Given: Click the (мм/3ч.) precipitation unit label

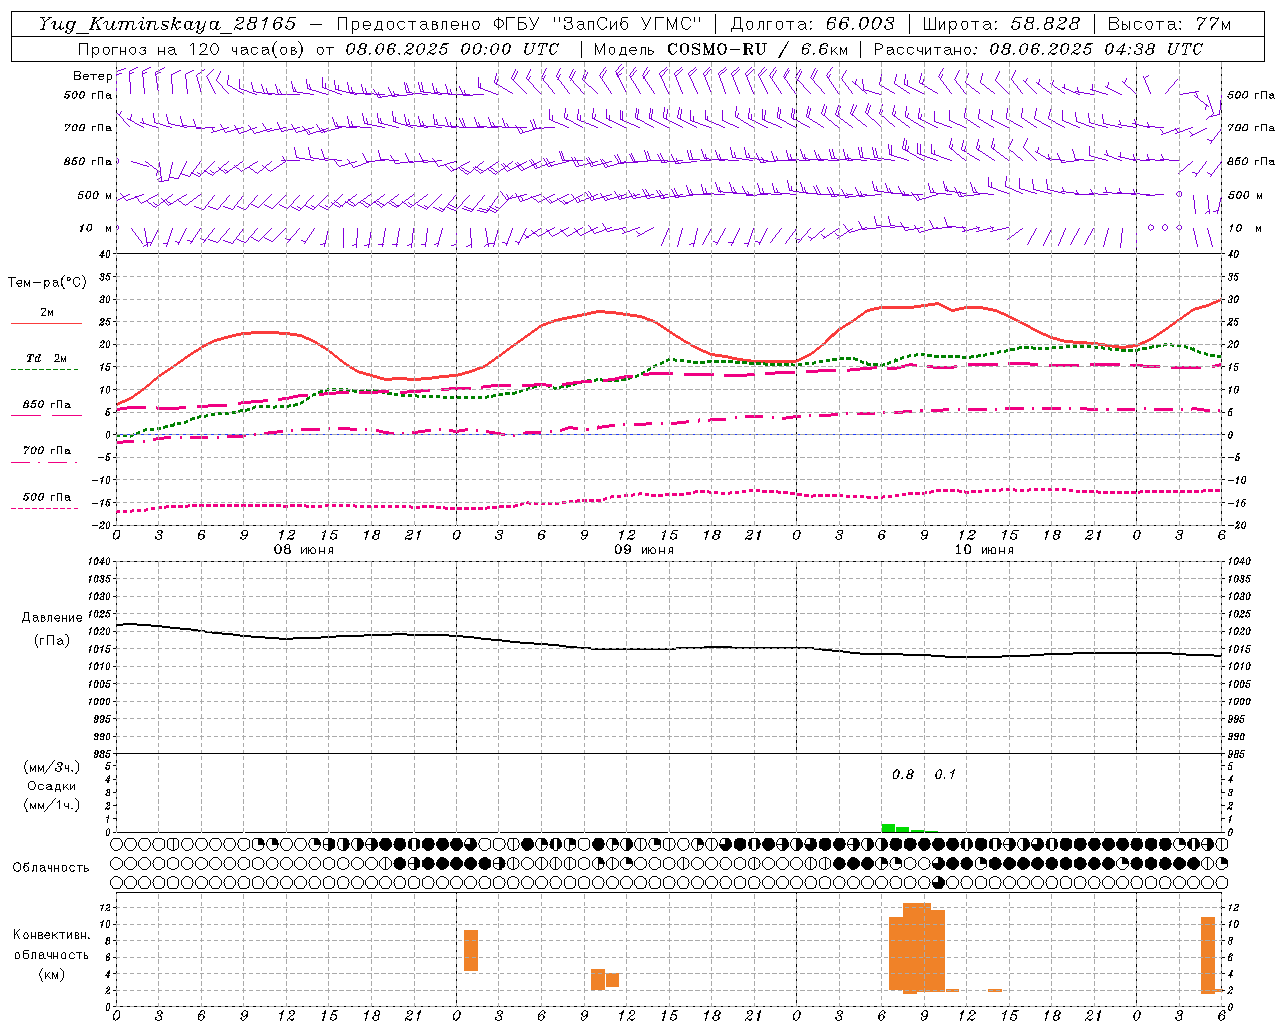Looking at the screenshot, I should click(x=51, y=767).
